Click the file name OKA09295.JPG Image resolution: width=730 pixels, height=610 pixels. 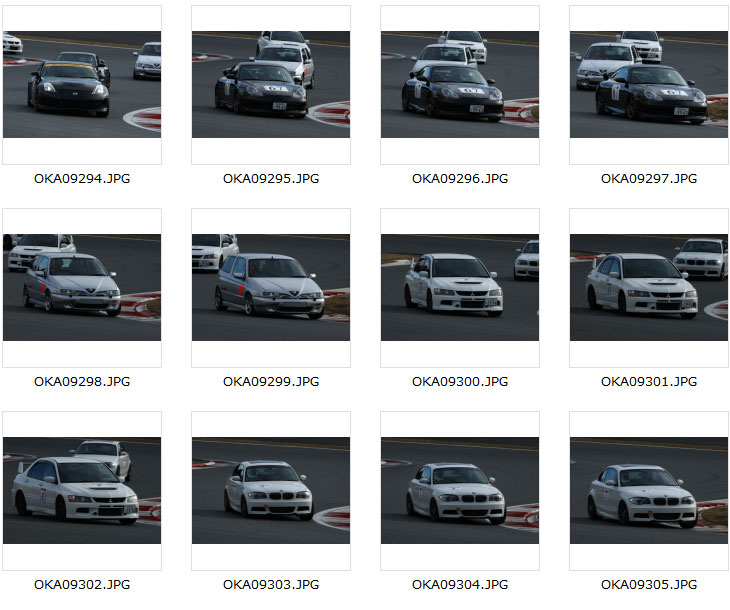point(271,179)
